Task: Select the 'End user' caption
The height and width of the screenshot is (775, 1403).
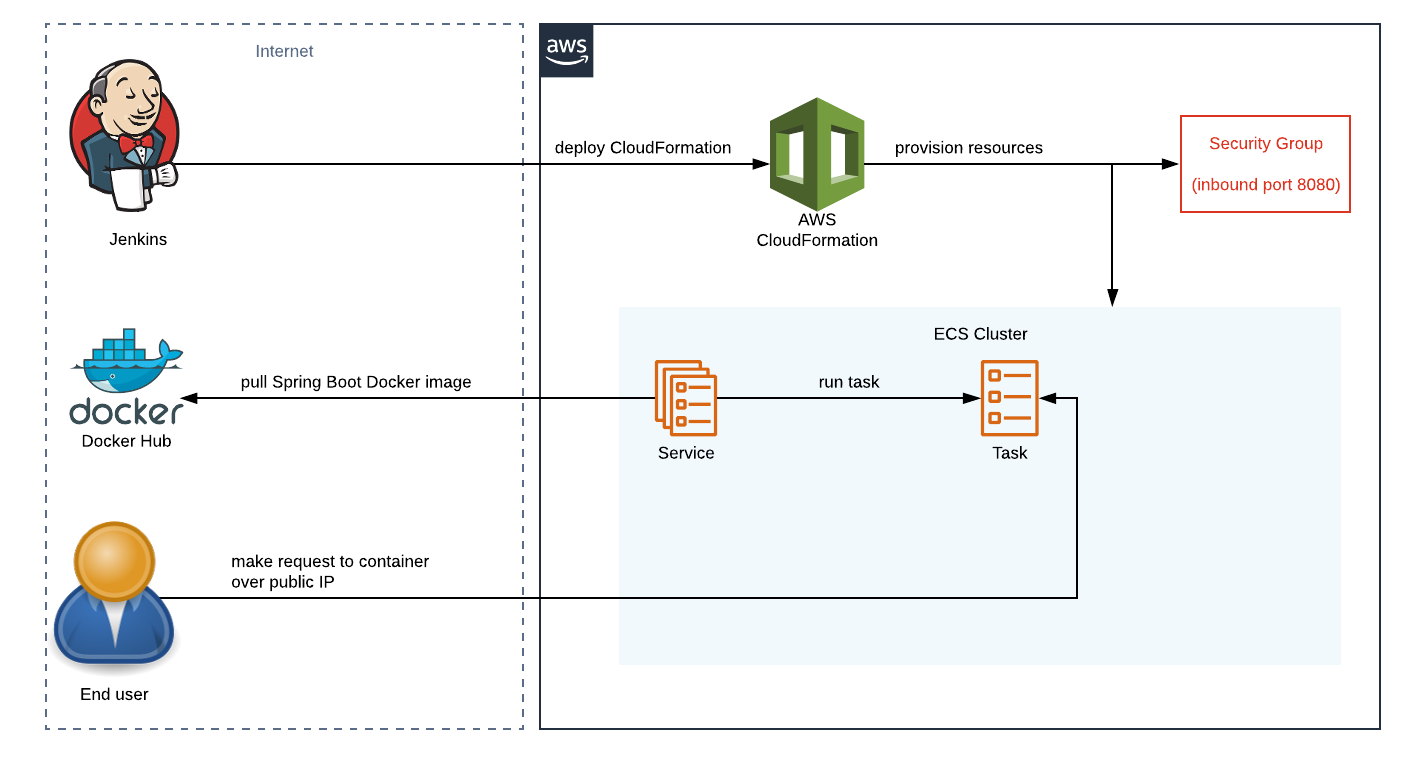Action: tap(114, 694)
